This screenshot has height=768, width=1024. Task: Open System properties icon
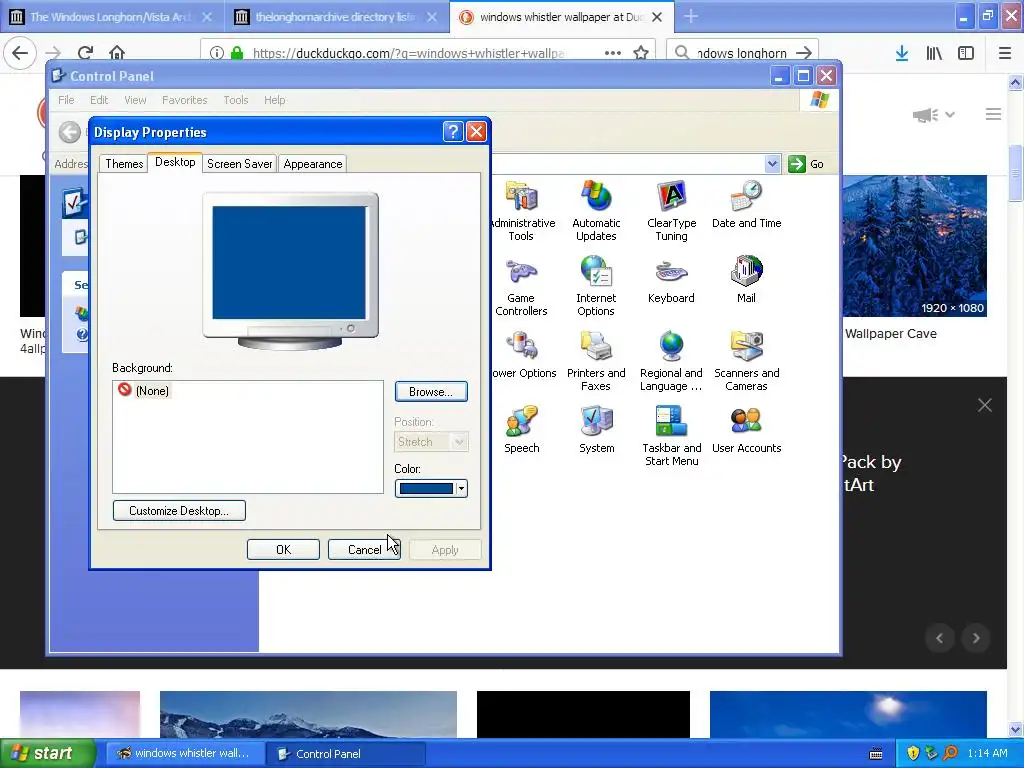tap(596, 430)
